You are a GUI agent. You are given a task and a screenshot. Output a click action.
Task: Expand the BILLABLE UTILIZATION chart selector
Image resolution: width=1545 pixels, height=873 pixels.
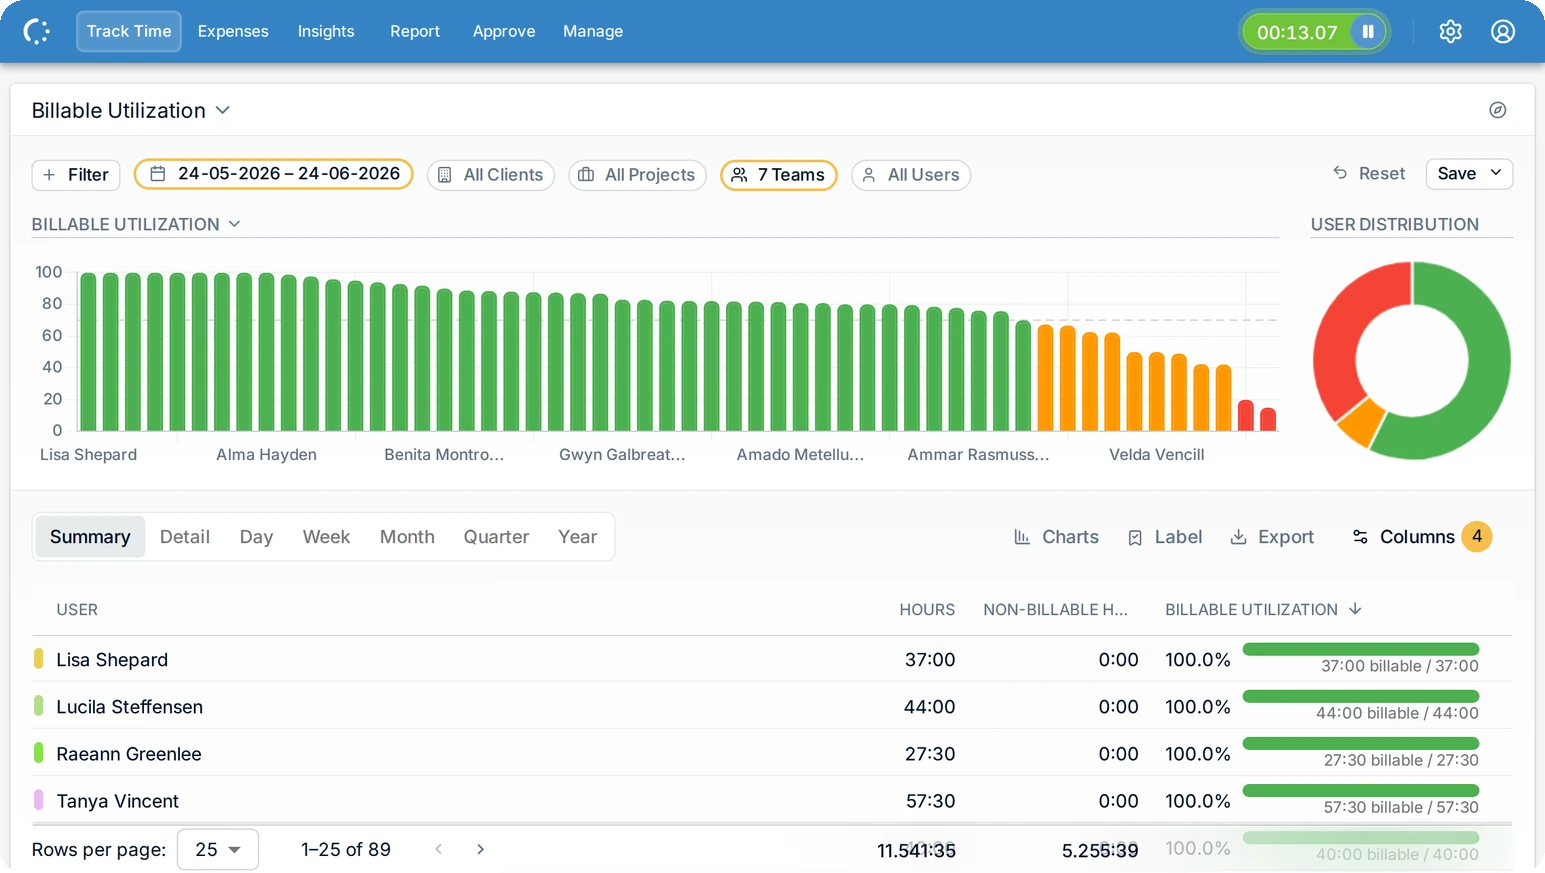tap(136, 224)
